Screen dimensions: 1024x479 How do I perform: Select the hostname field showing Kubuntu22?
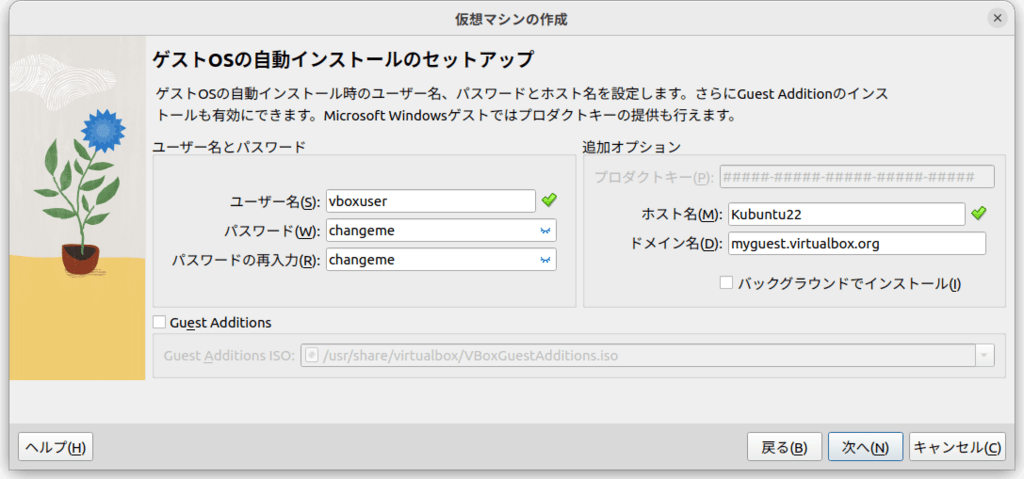pos(846,214)
